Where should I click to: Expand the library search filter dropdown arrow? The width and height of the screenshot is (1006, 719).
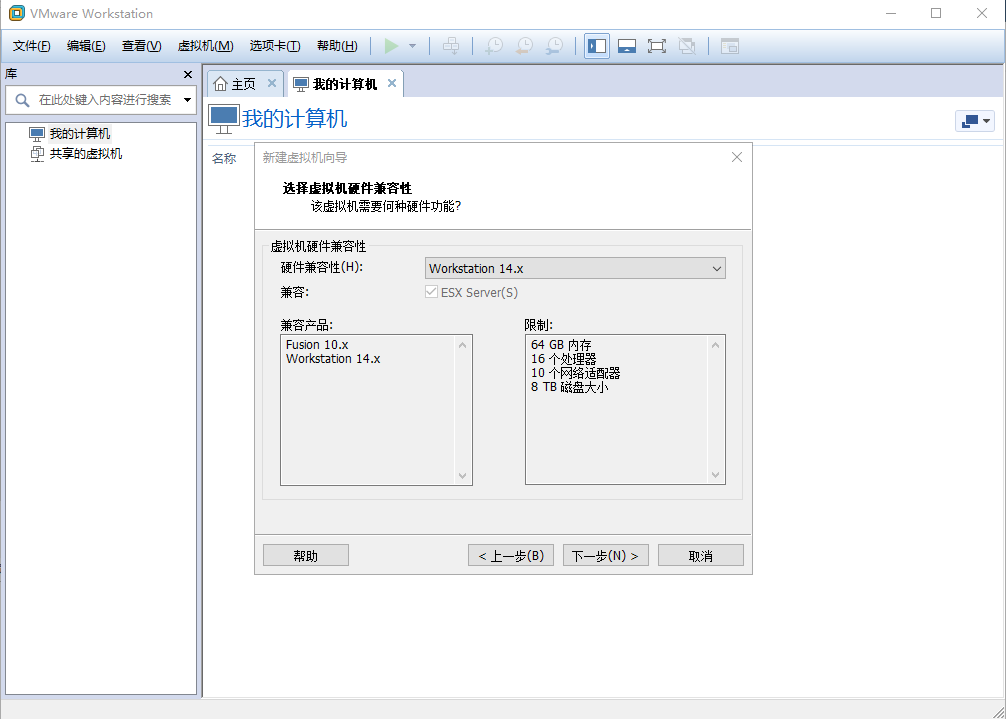point(187,100)
